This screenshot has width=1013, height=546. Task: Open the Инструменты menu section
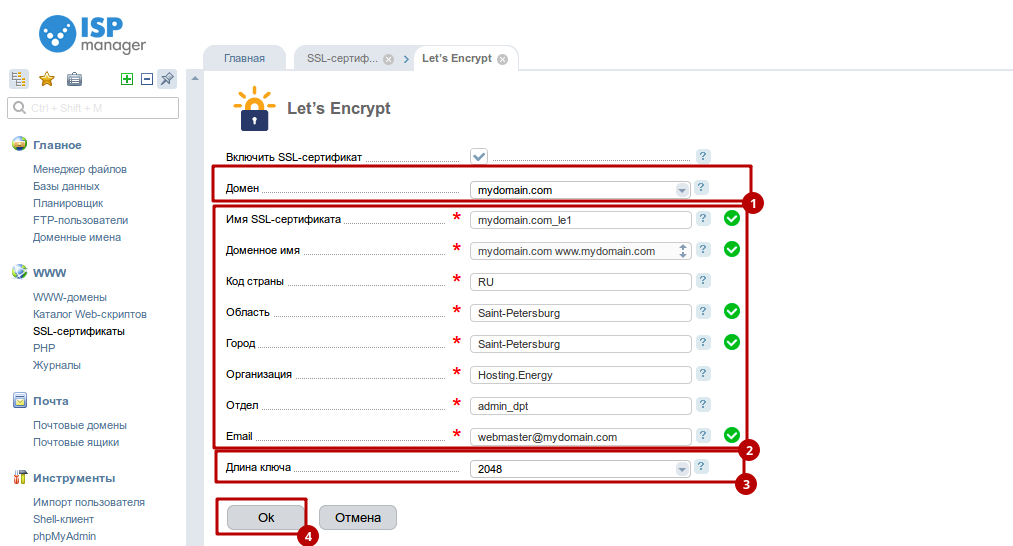coord(74,478)
